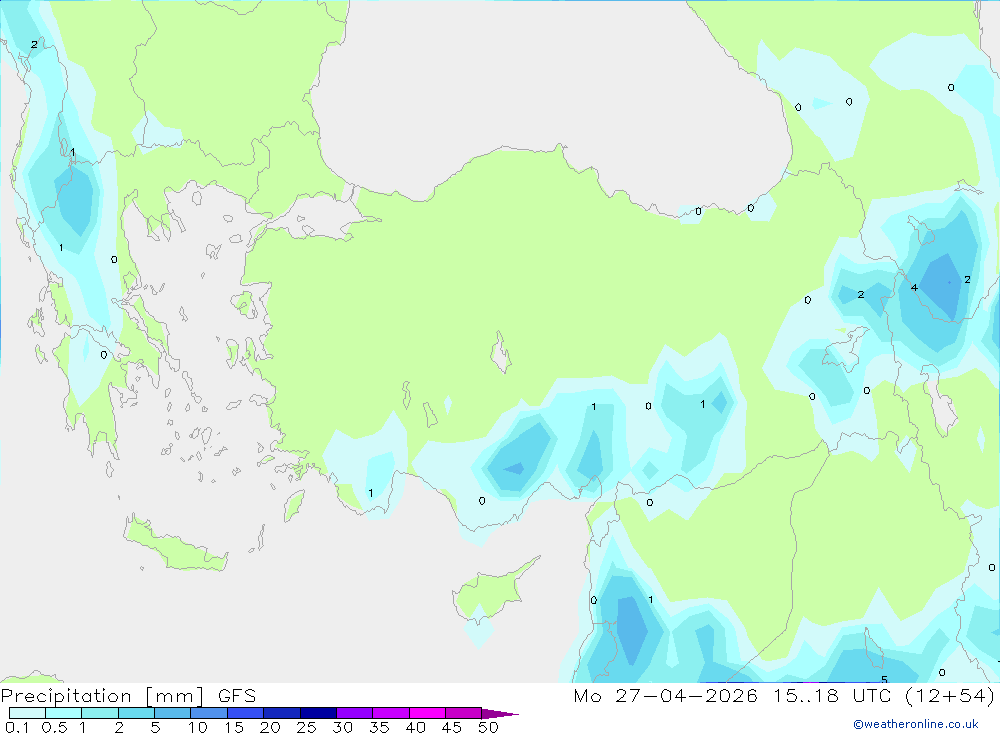The image size is (1000, 733).
Task: Click the '0.5' legend scale label
Action: (x=54, y=727)
